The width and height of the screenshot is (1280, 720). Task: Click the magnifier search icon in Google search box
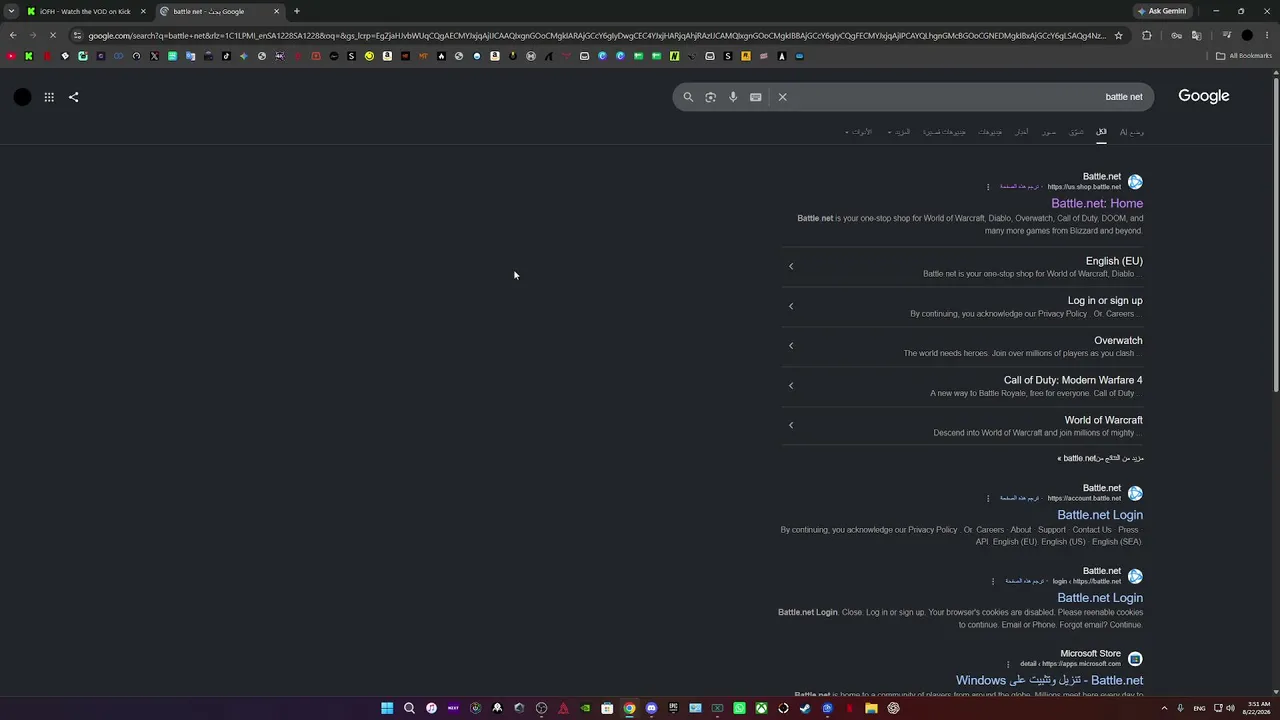pos(688,97)
